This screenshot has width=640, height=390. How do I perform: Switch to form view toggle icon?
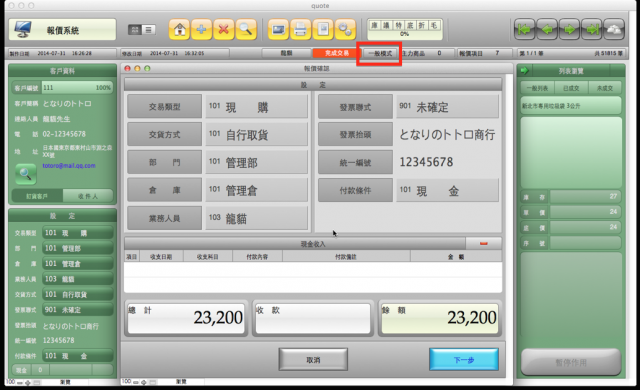point(135,30)
